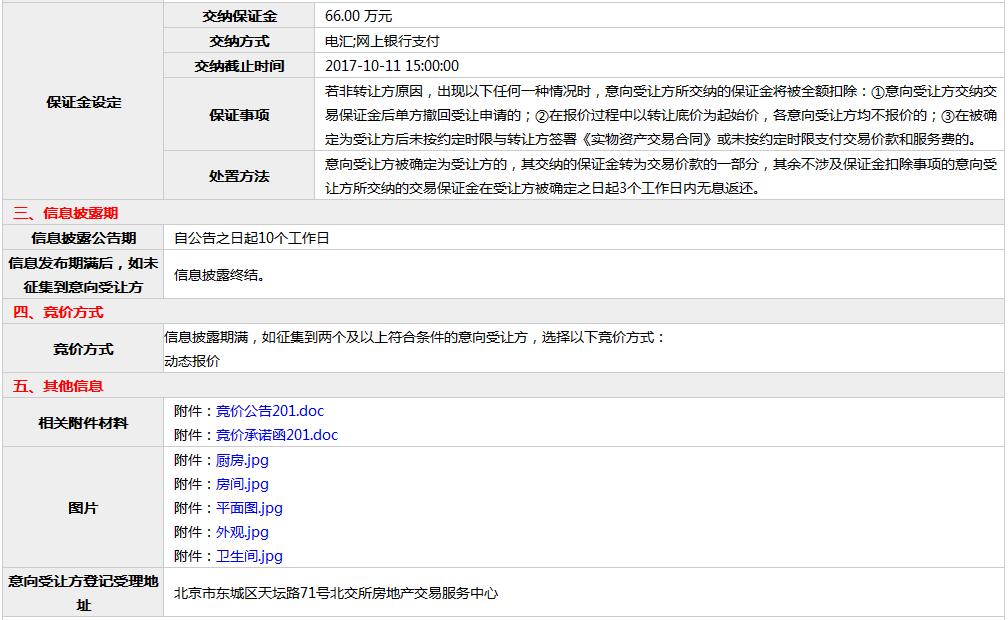
Task: Open the 房间.jpg picture link
Action: click(x=242, y=484)
